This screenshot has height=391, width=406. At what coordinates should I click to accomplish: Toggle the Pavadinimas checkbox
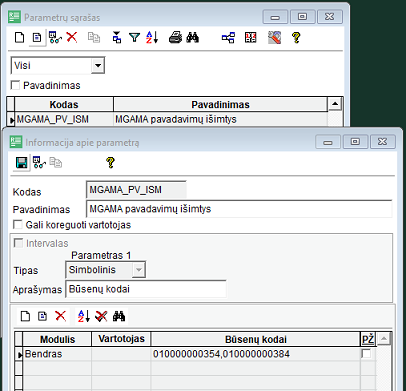[x=15, y=85]
